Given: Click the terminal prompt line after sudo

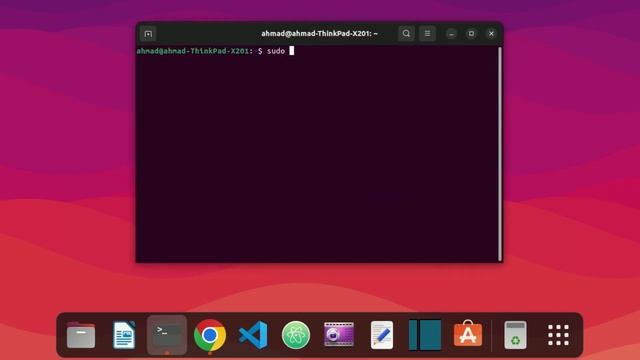Looking at the screenshot, I should [291, 51].
